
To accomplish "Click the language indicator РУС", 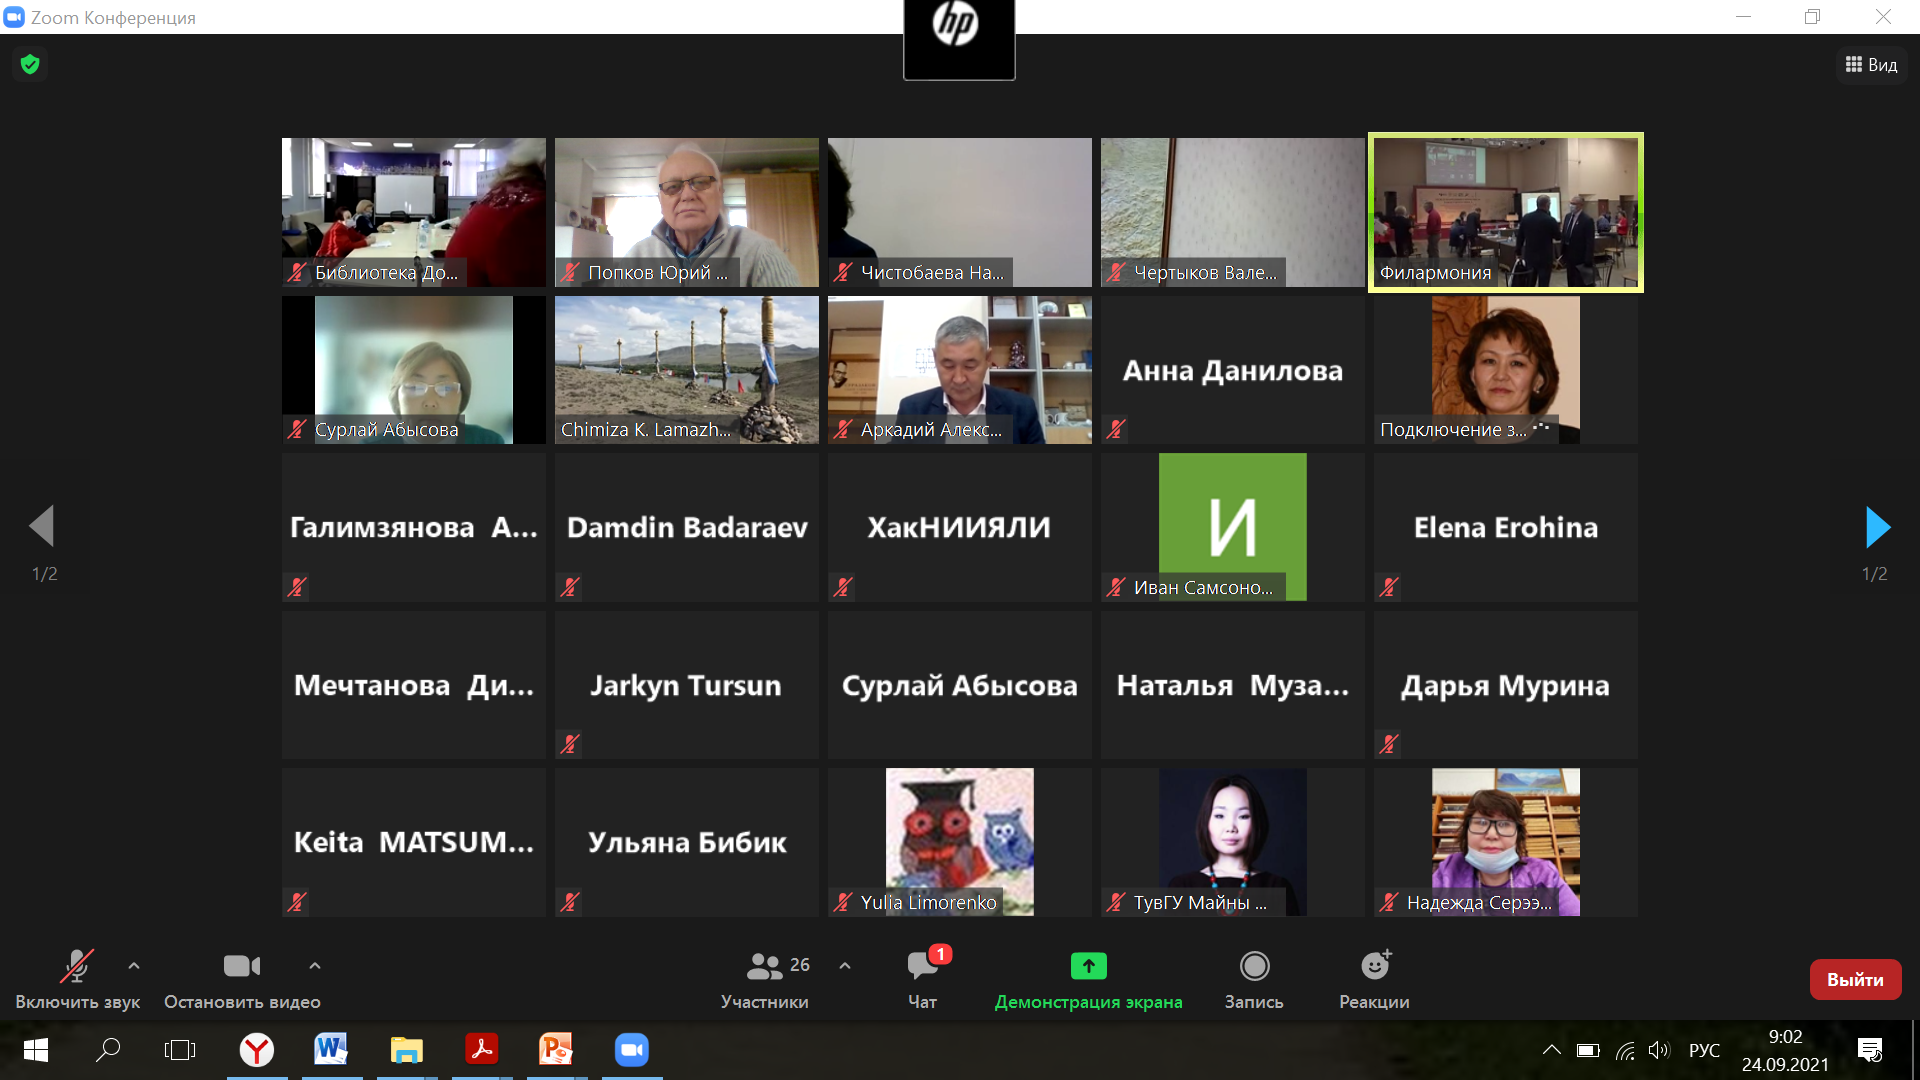I will pos(1704,1050).
